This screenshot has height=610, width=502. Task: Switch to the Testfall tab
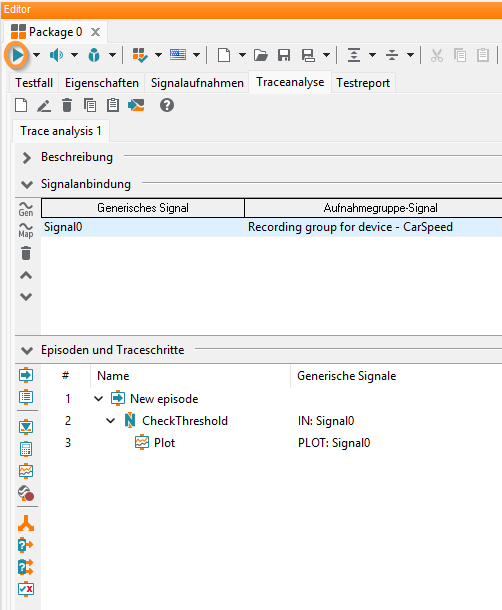[34, 83]
